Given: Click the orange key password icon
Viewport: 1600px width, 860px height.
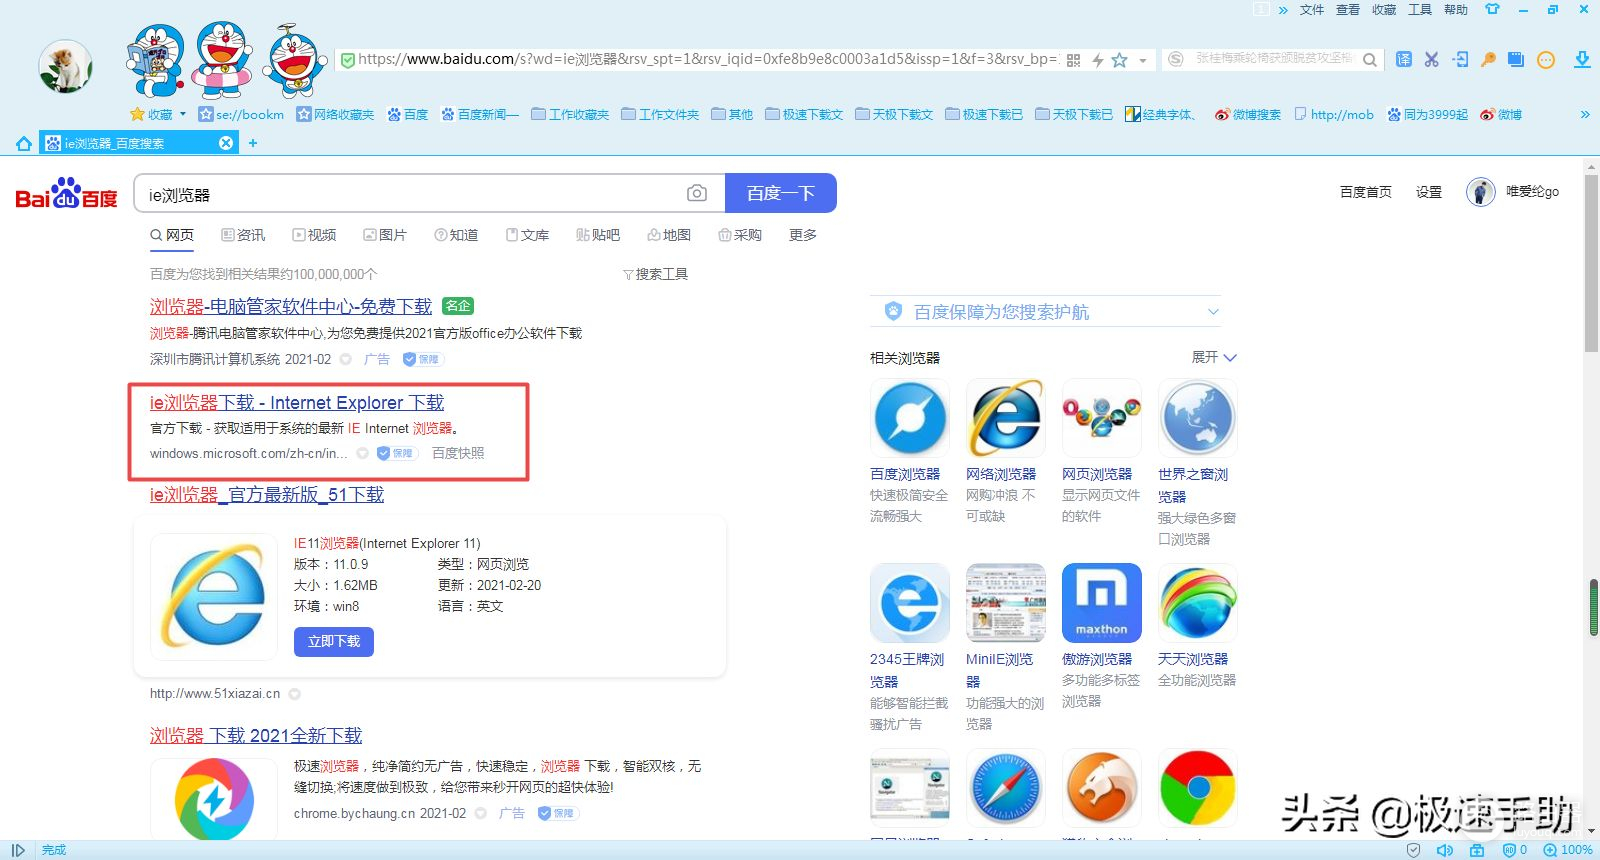Looking at the screenshot, I should pos(1488,59).
